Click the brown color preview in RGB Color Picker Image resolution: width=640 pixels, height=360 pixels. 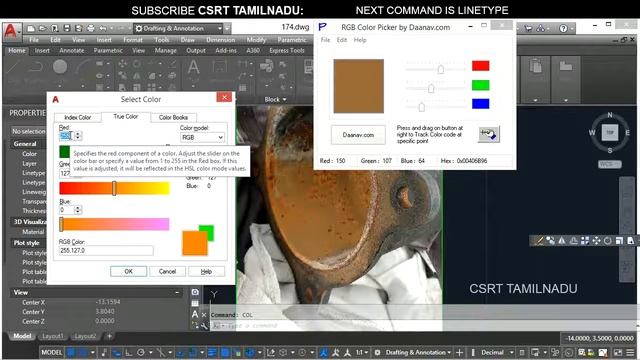pos(358,86)
